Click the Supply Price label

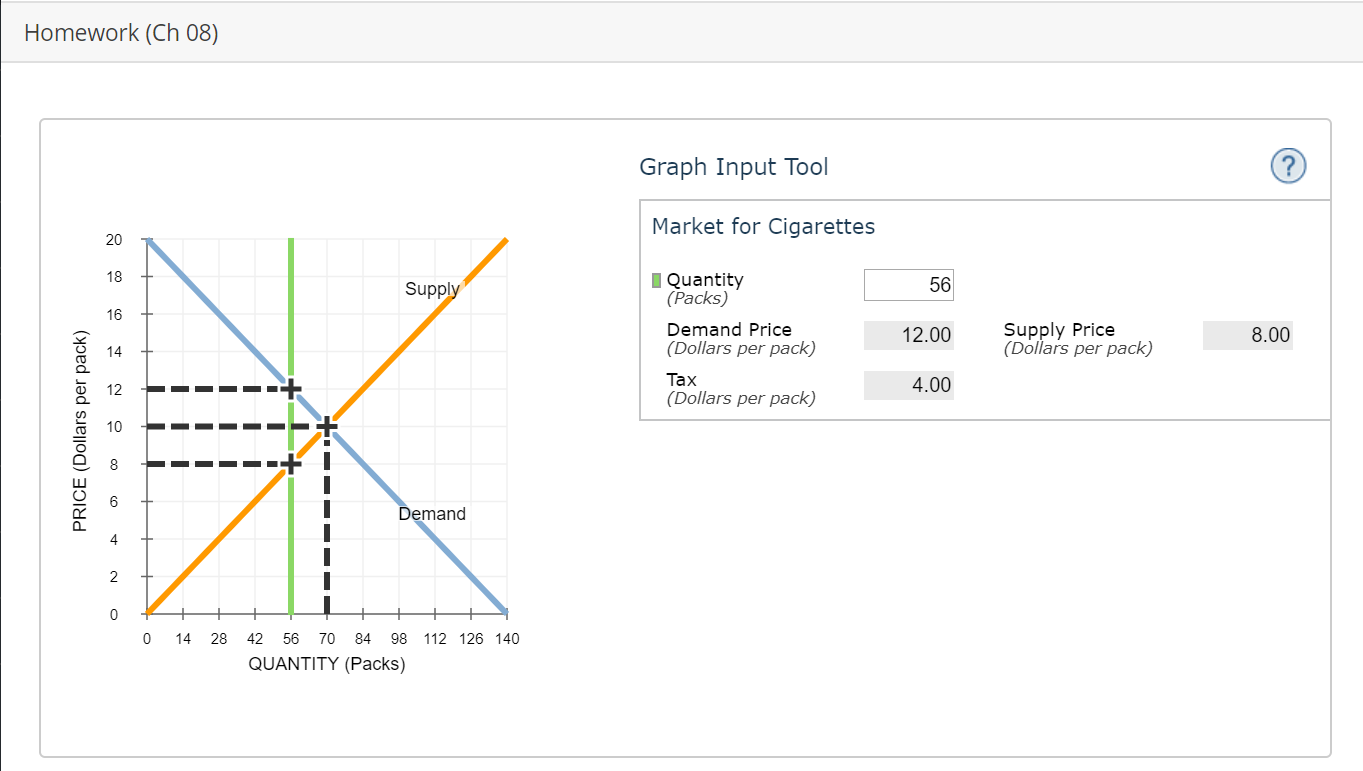(x=1059, y=329)
